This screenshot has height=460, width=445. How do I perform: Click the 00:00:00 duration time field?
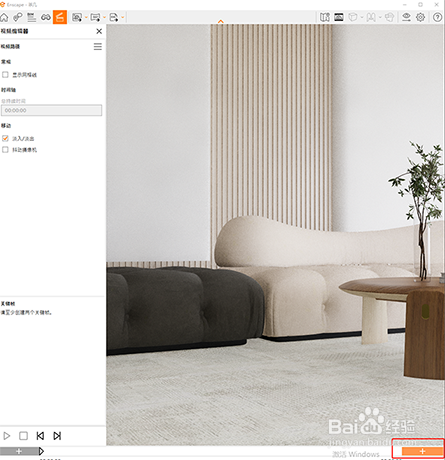coord(51,110)
